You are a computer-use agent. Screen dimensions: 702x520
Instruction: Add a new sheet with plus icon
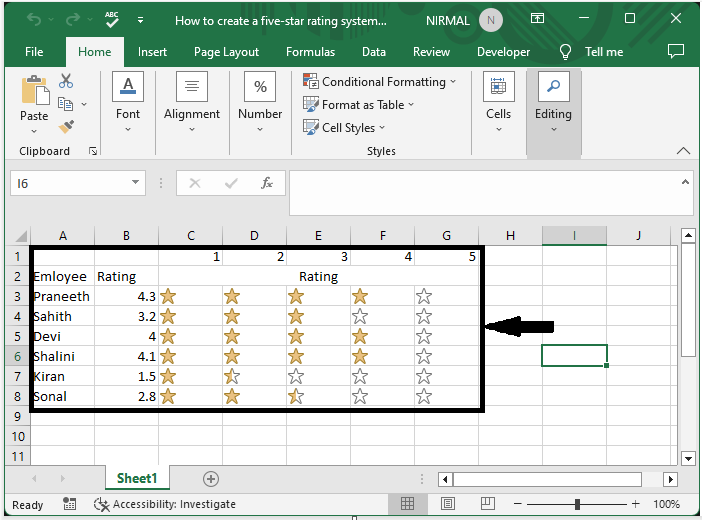coord(210,479)
